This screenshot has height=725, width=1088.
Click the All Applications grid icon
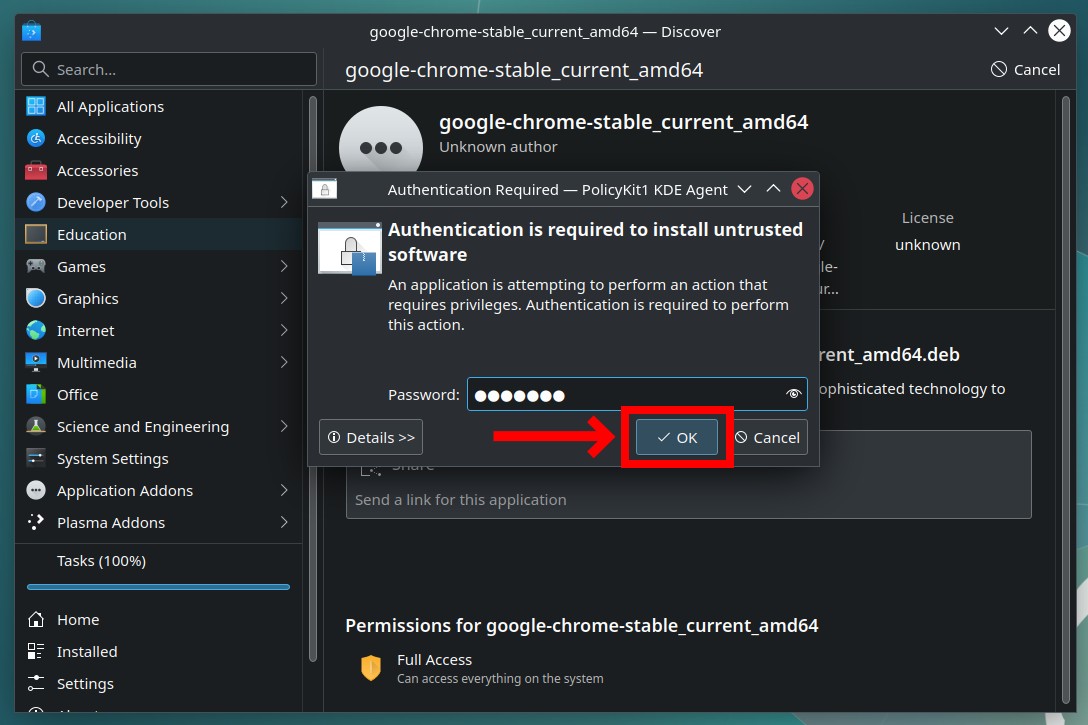35,106
